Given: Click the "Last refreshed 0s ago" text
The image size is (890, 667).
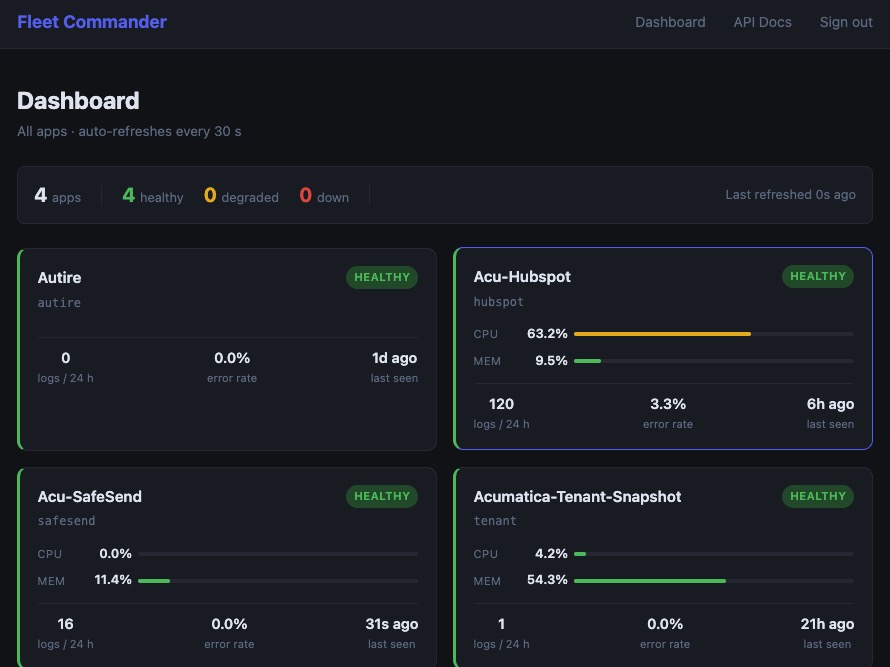Looking at the screenshot, I should point(790,195).
